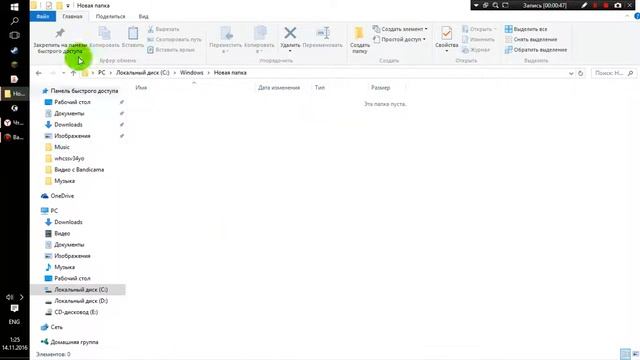Image resolution: width=640 pixels, height=360 pixels.
Task: Open Quick Access Toolbar customize arrow
Action: coord(68,6)
